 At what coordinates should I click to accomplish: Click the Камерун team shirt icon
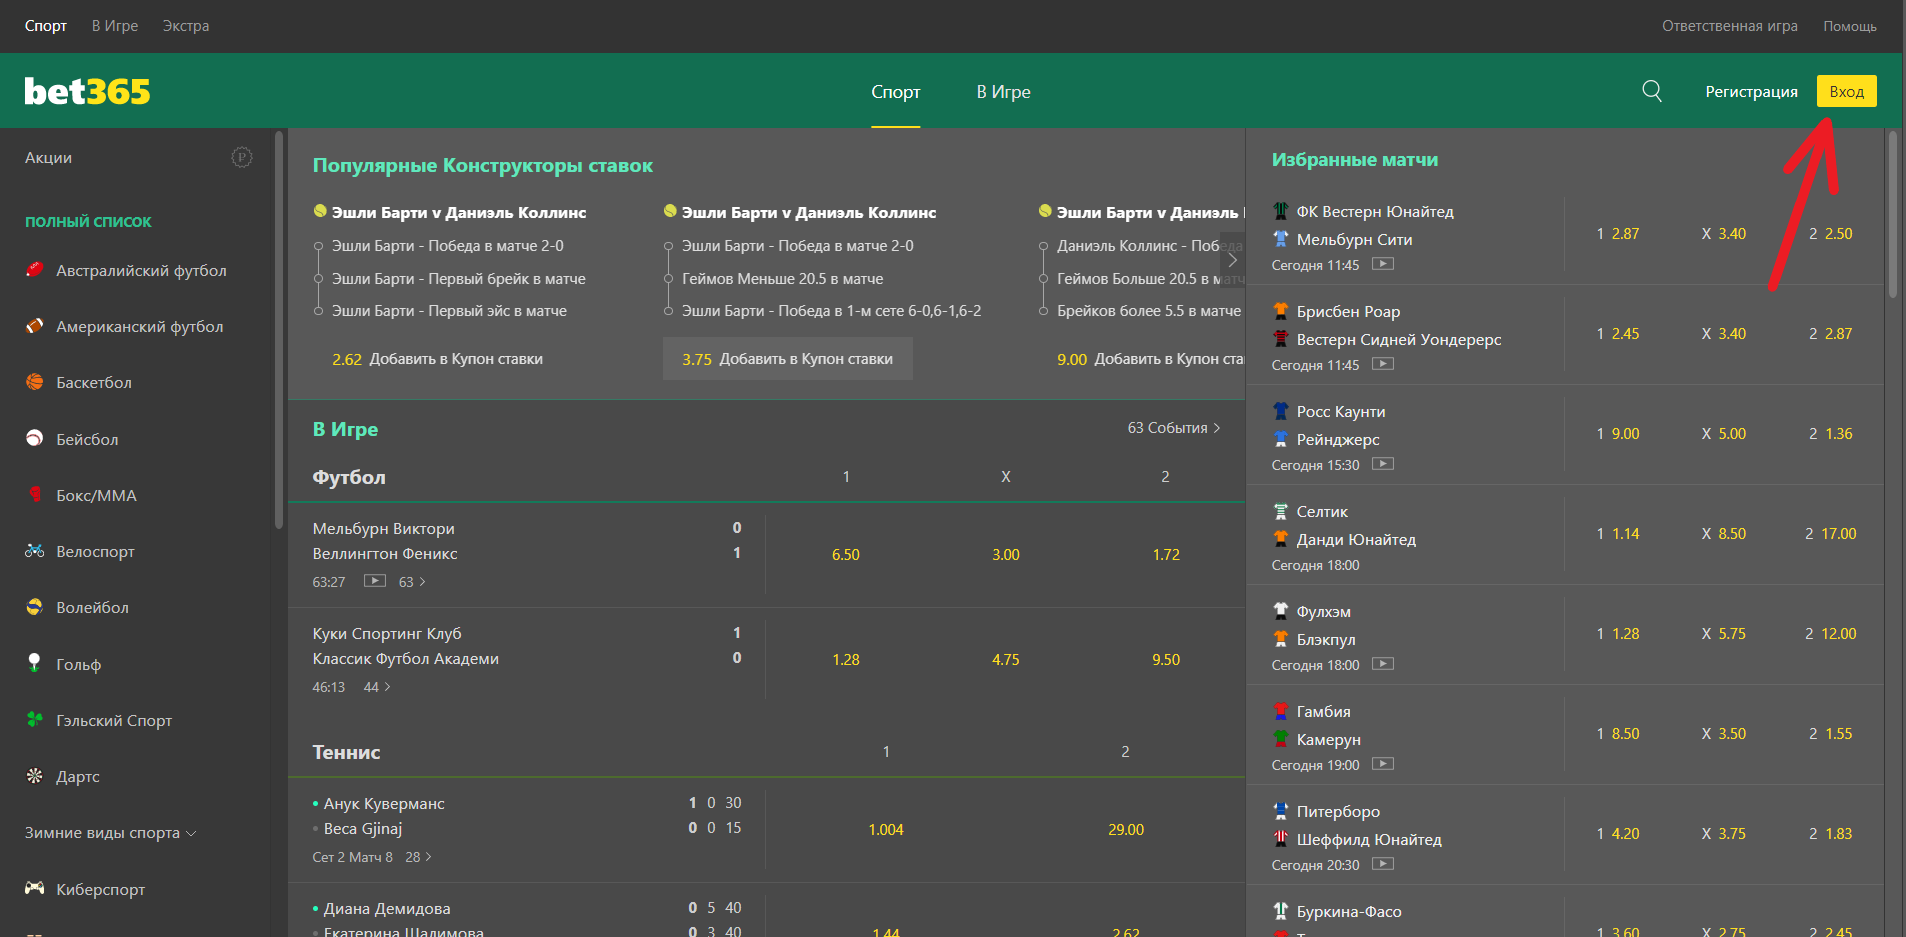(x=1280, y=739)
